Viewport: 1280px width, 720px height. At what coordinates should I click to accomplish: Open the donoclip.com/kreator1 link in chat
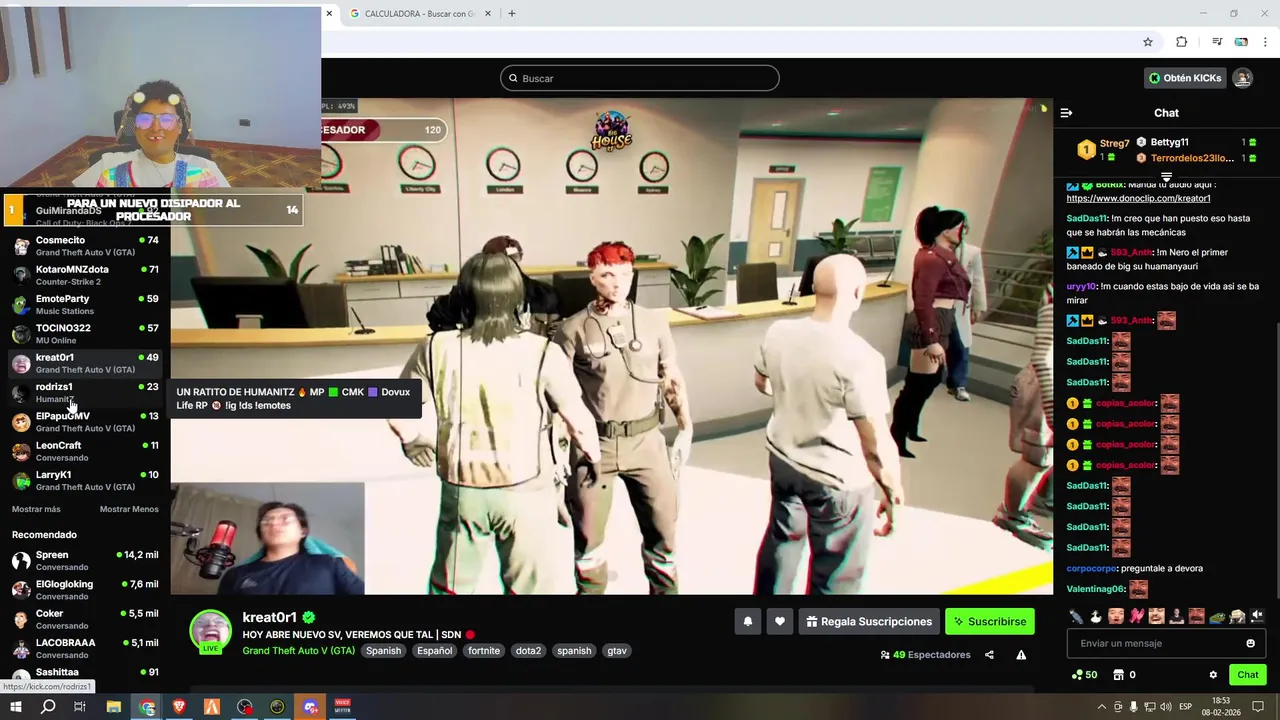[x=1138, y=199]
